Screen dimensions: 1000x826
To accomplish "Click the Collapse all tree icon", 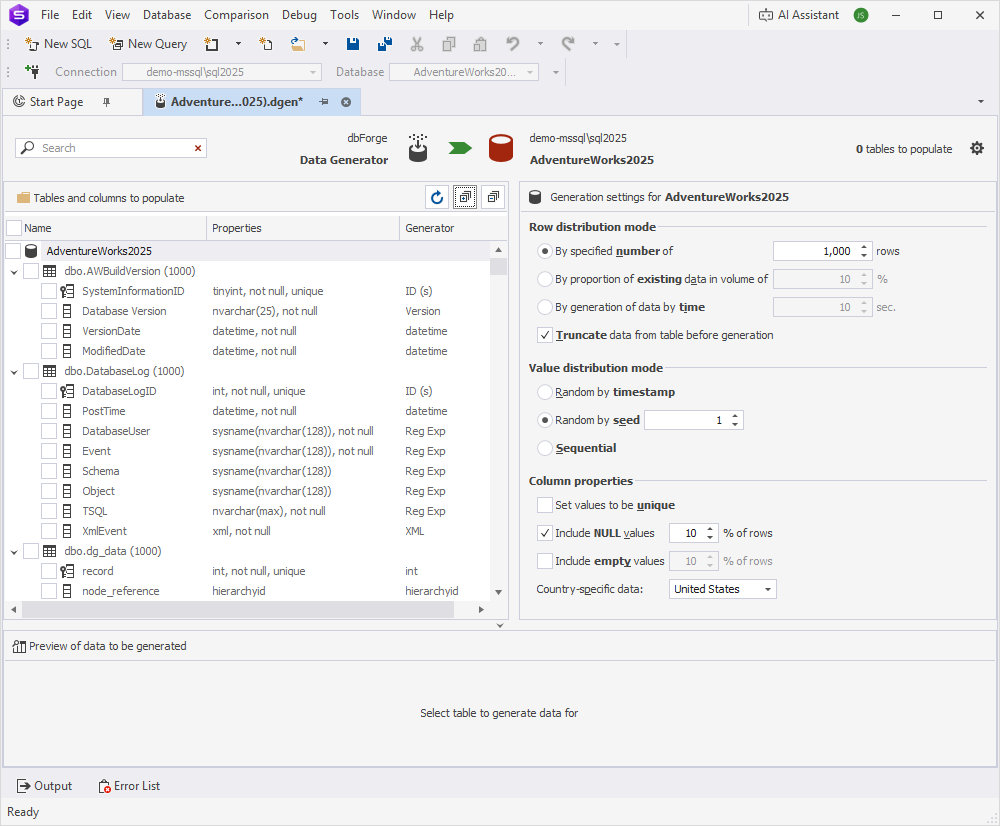I will pos(493,198).
